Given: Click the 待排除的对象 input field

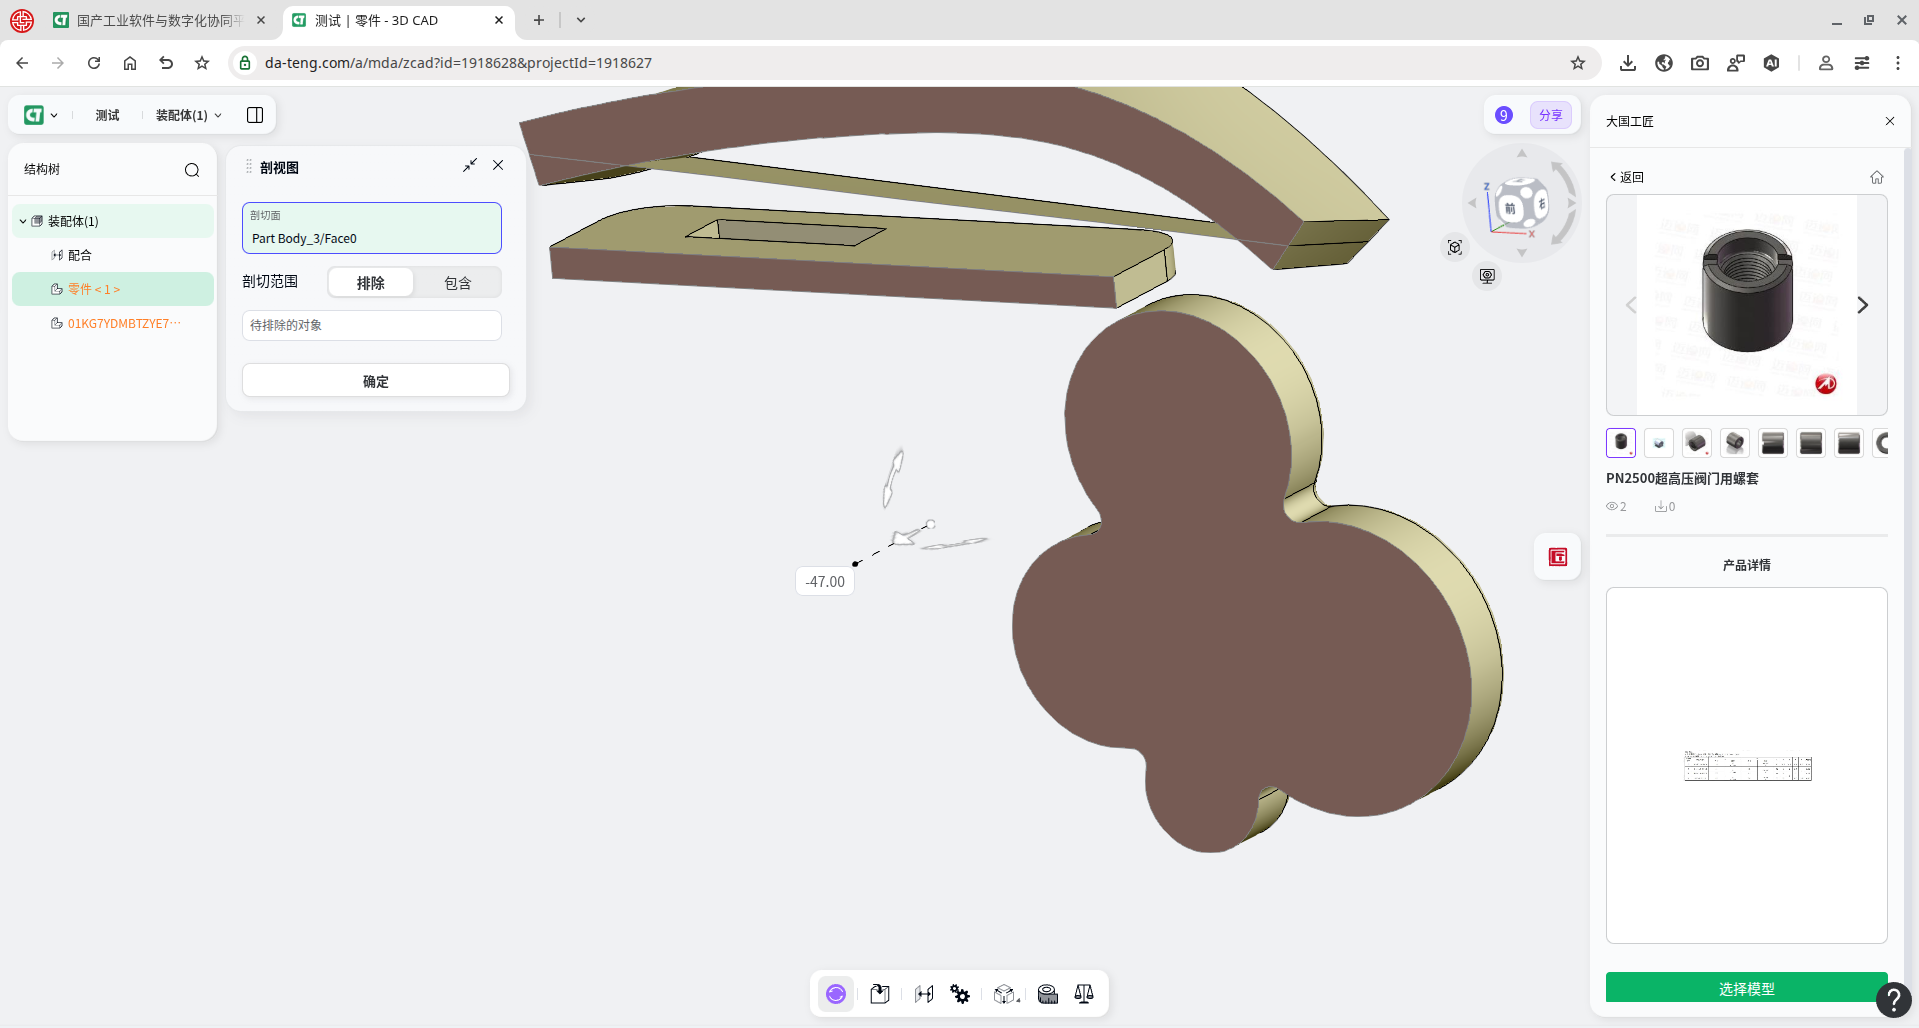Looking at the screenshot, I should 372,325.
